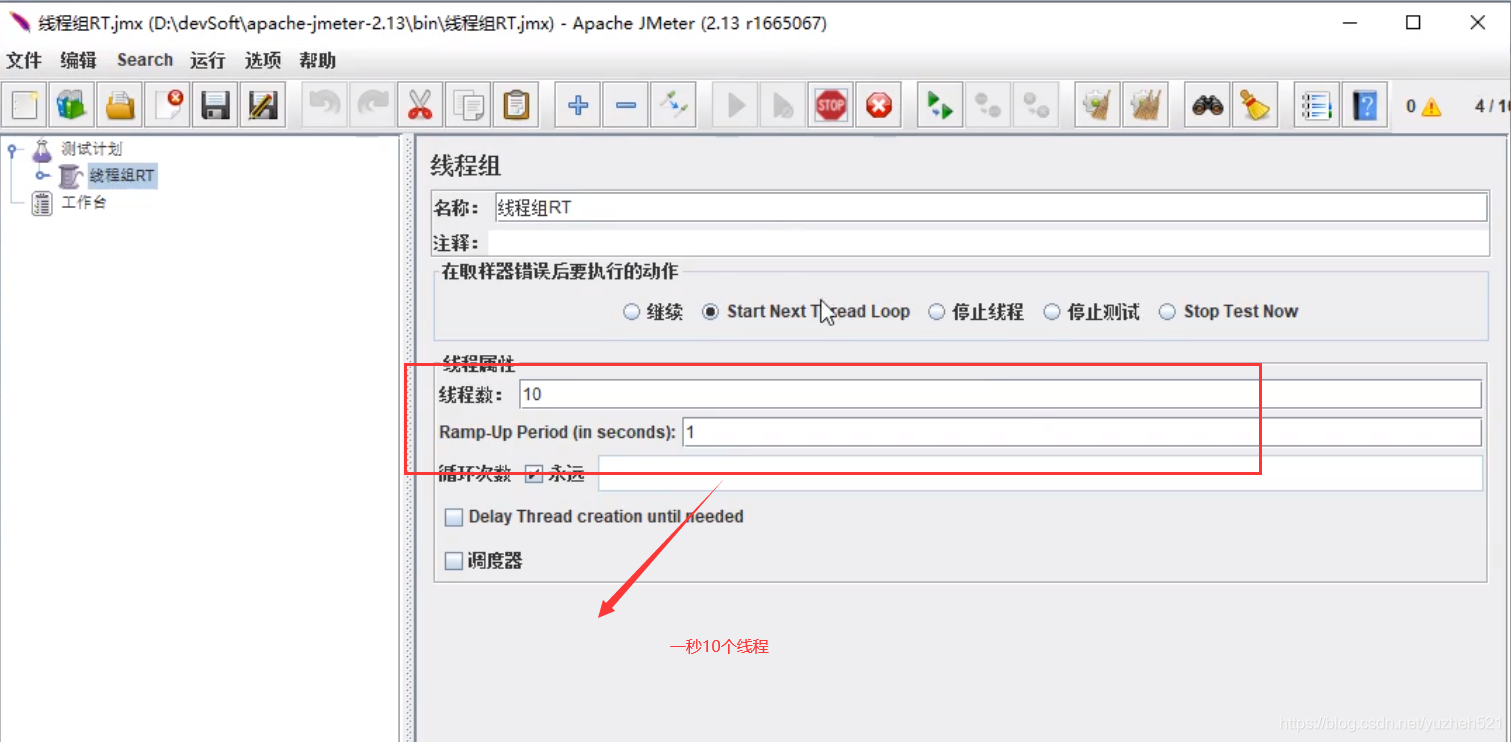Clear current results
Viewport: 1511px width, 742px height.
click(x=1098, y=104)
